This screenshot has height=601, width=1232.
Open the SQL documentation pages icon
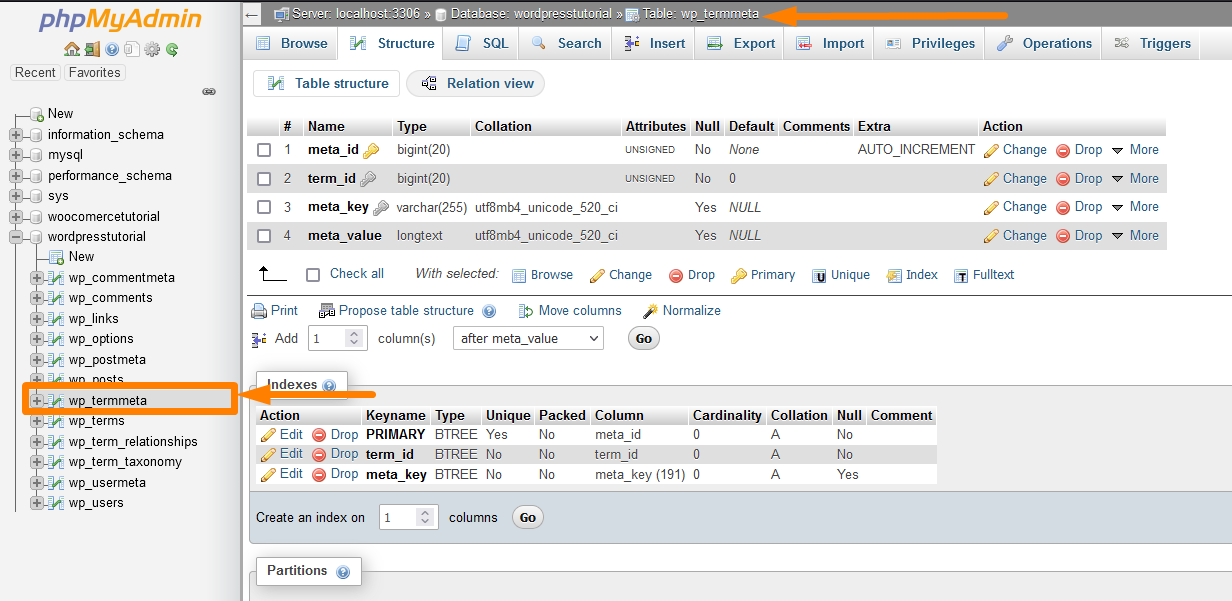click(131, 49)
